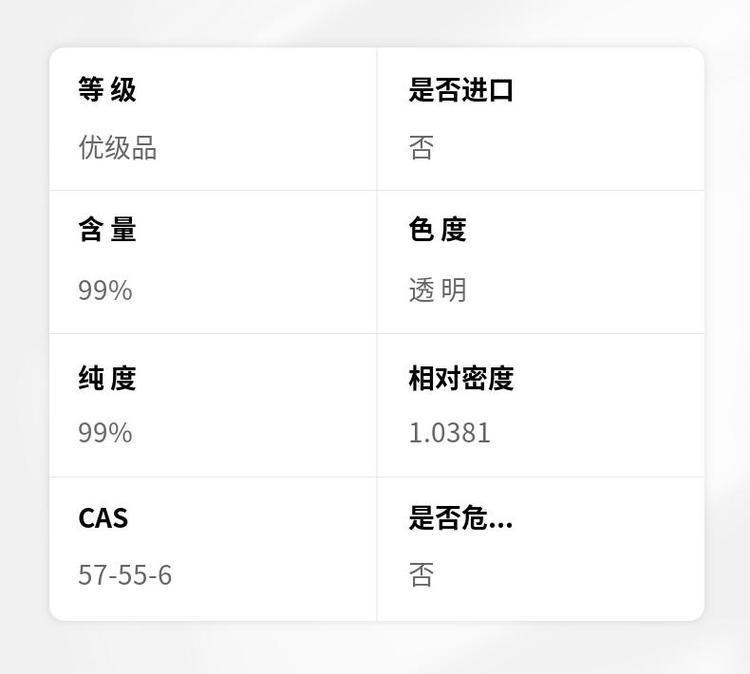Click the 含量 label

107,230
